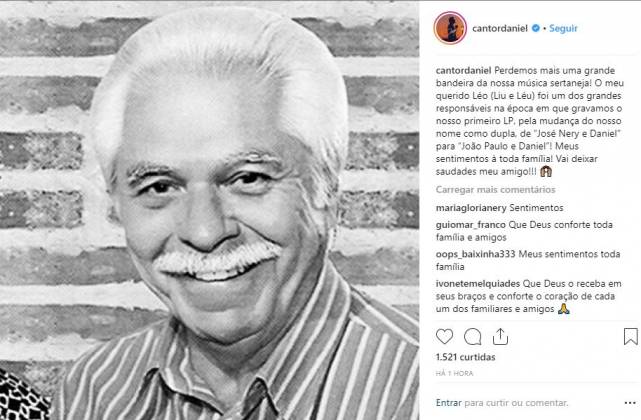The width and height of the screenshot is (641, 420).
Task: Visit ivonetemelquiades commenter profile
Action: point(478,284)
